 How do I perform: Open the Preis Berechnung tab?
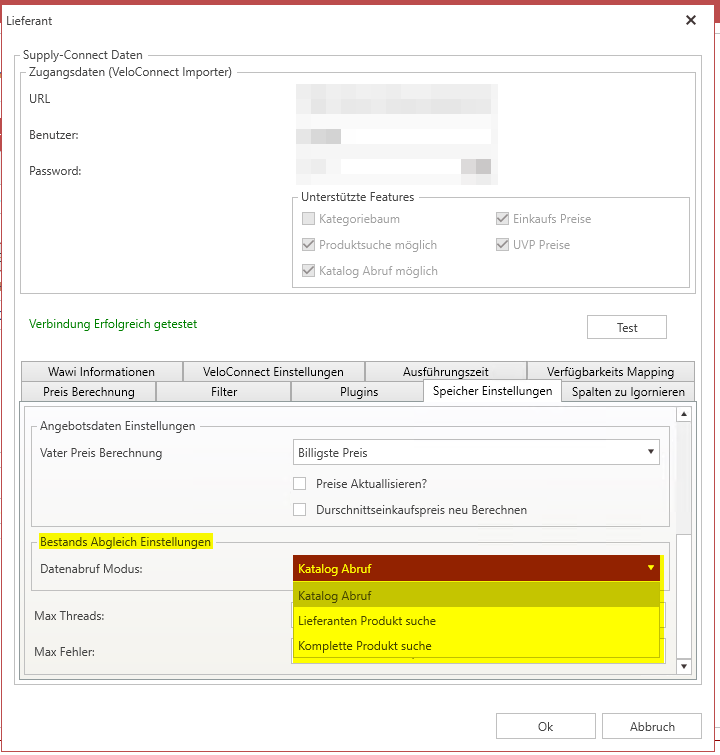pyautogui.click(x=89, y=391)
